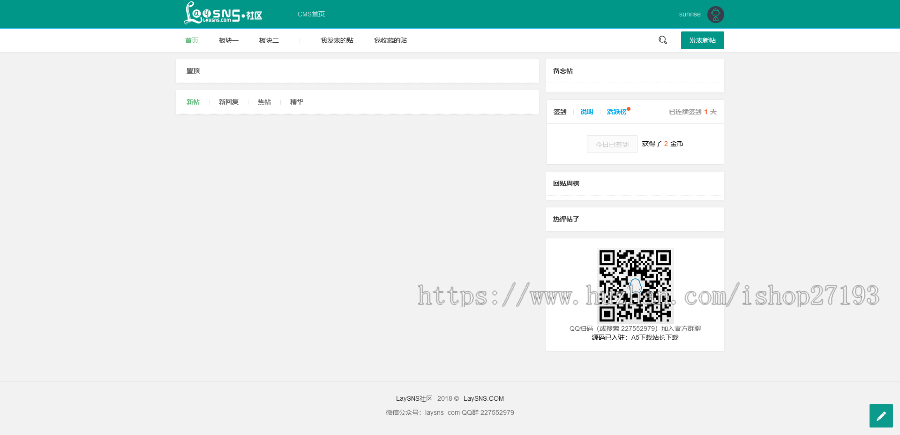Go to 我收藏的贴 page

(x=391, y=40)
